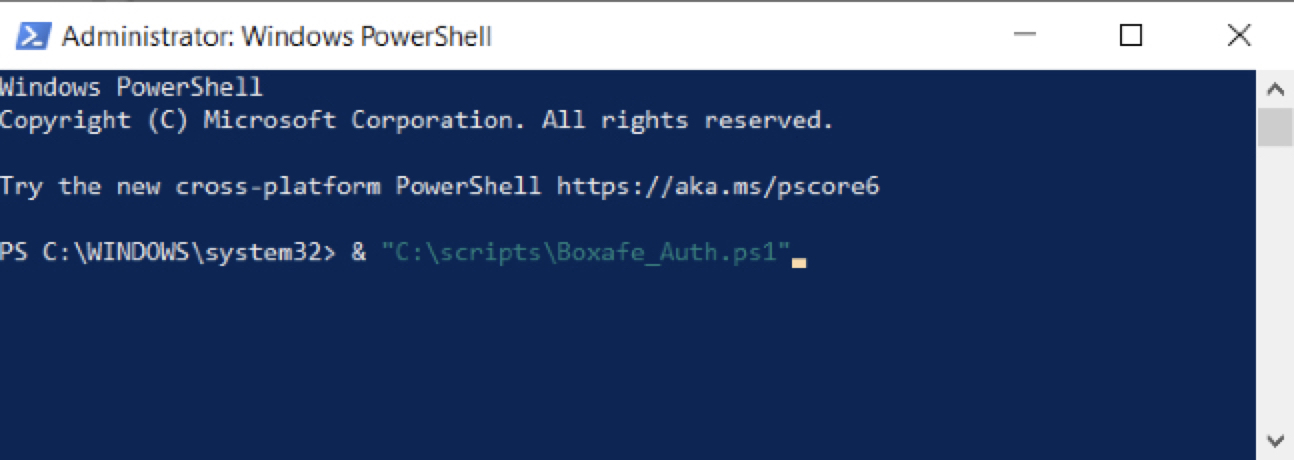Click the 'All rights reserved.' text
The width and height of the screenshot is (1294, 460).
(x=688, y=121)
